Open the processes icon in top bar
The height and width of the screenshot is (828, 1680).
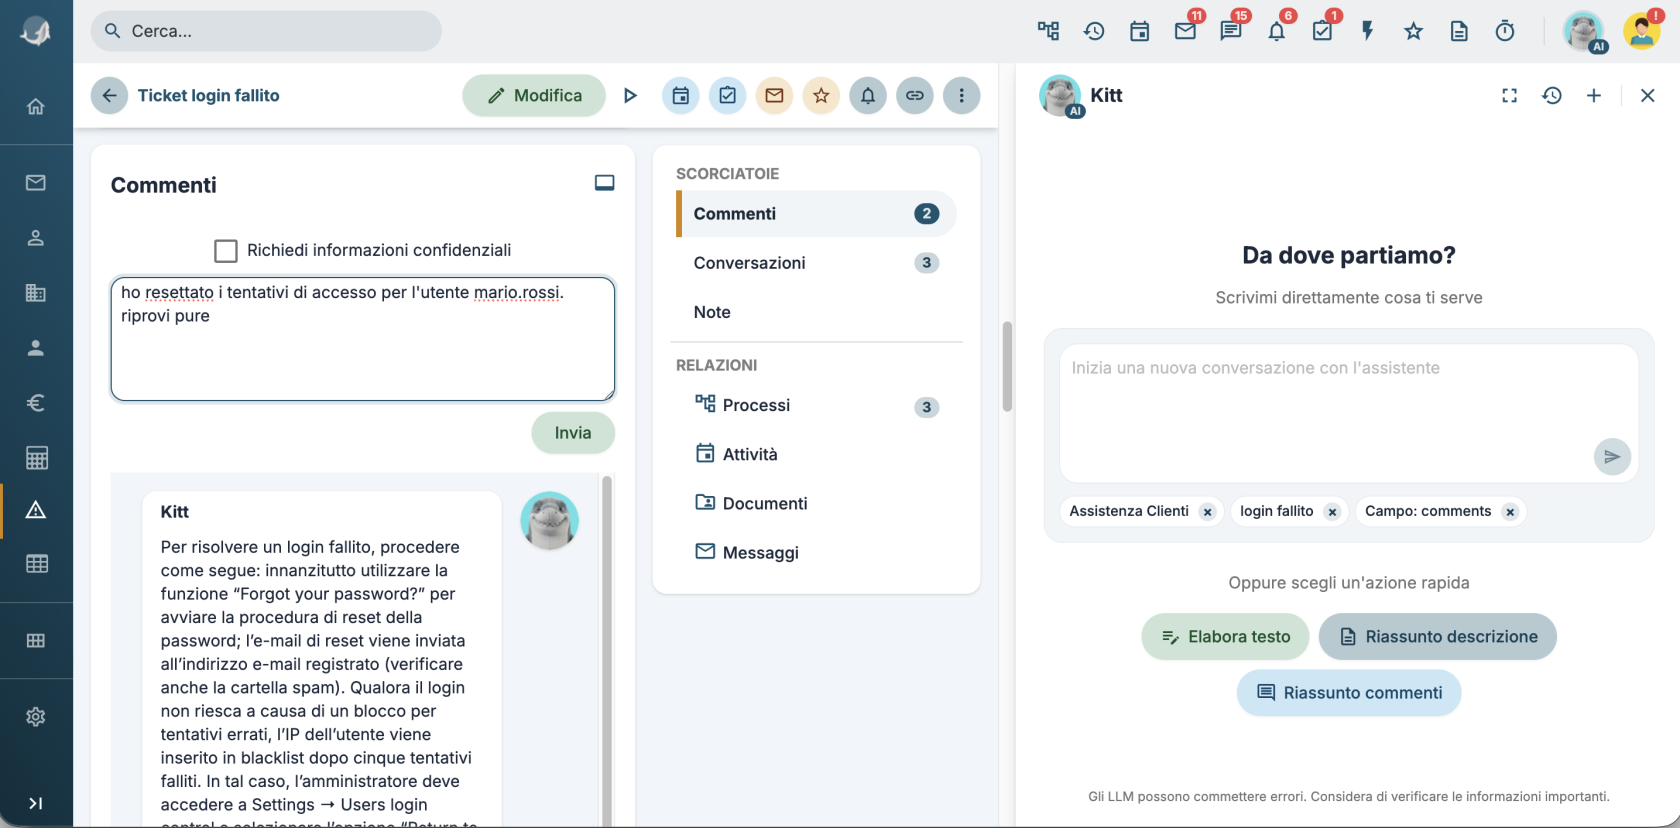point(1048,31)
